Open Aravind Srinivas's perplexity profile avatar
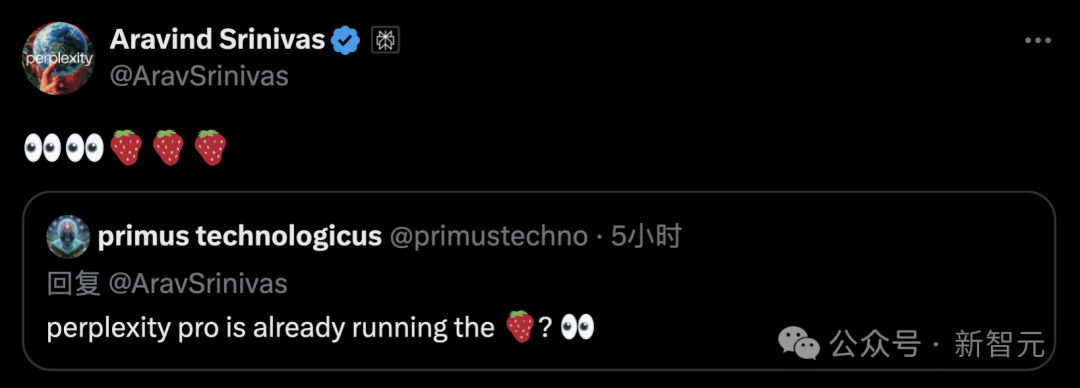Screen dimensions: 1080x388 [x=58, y=58]
